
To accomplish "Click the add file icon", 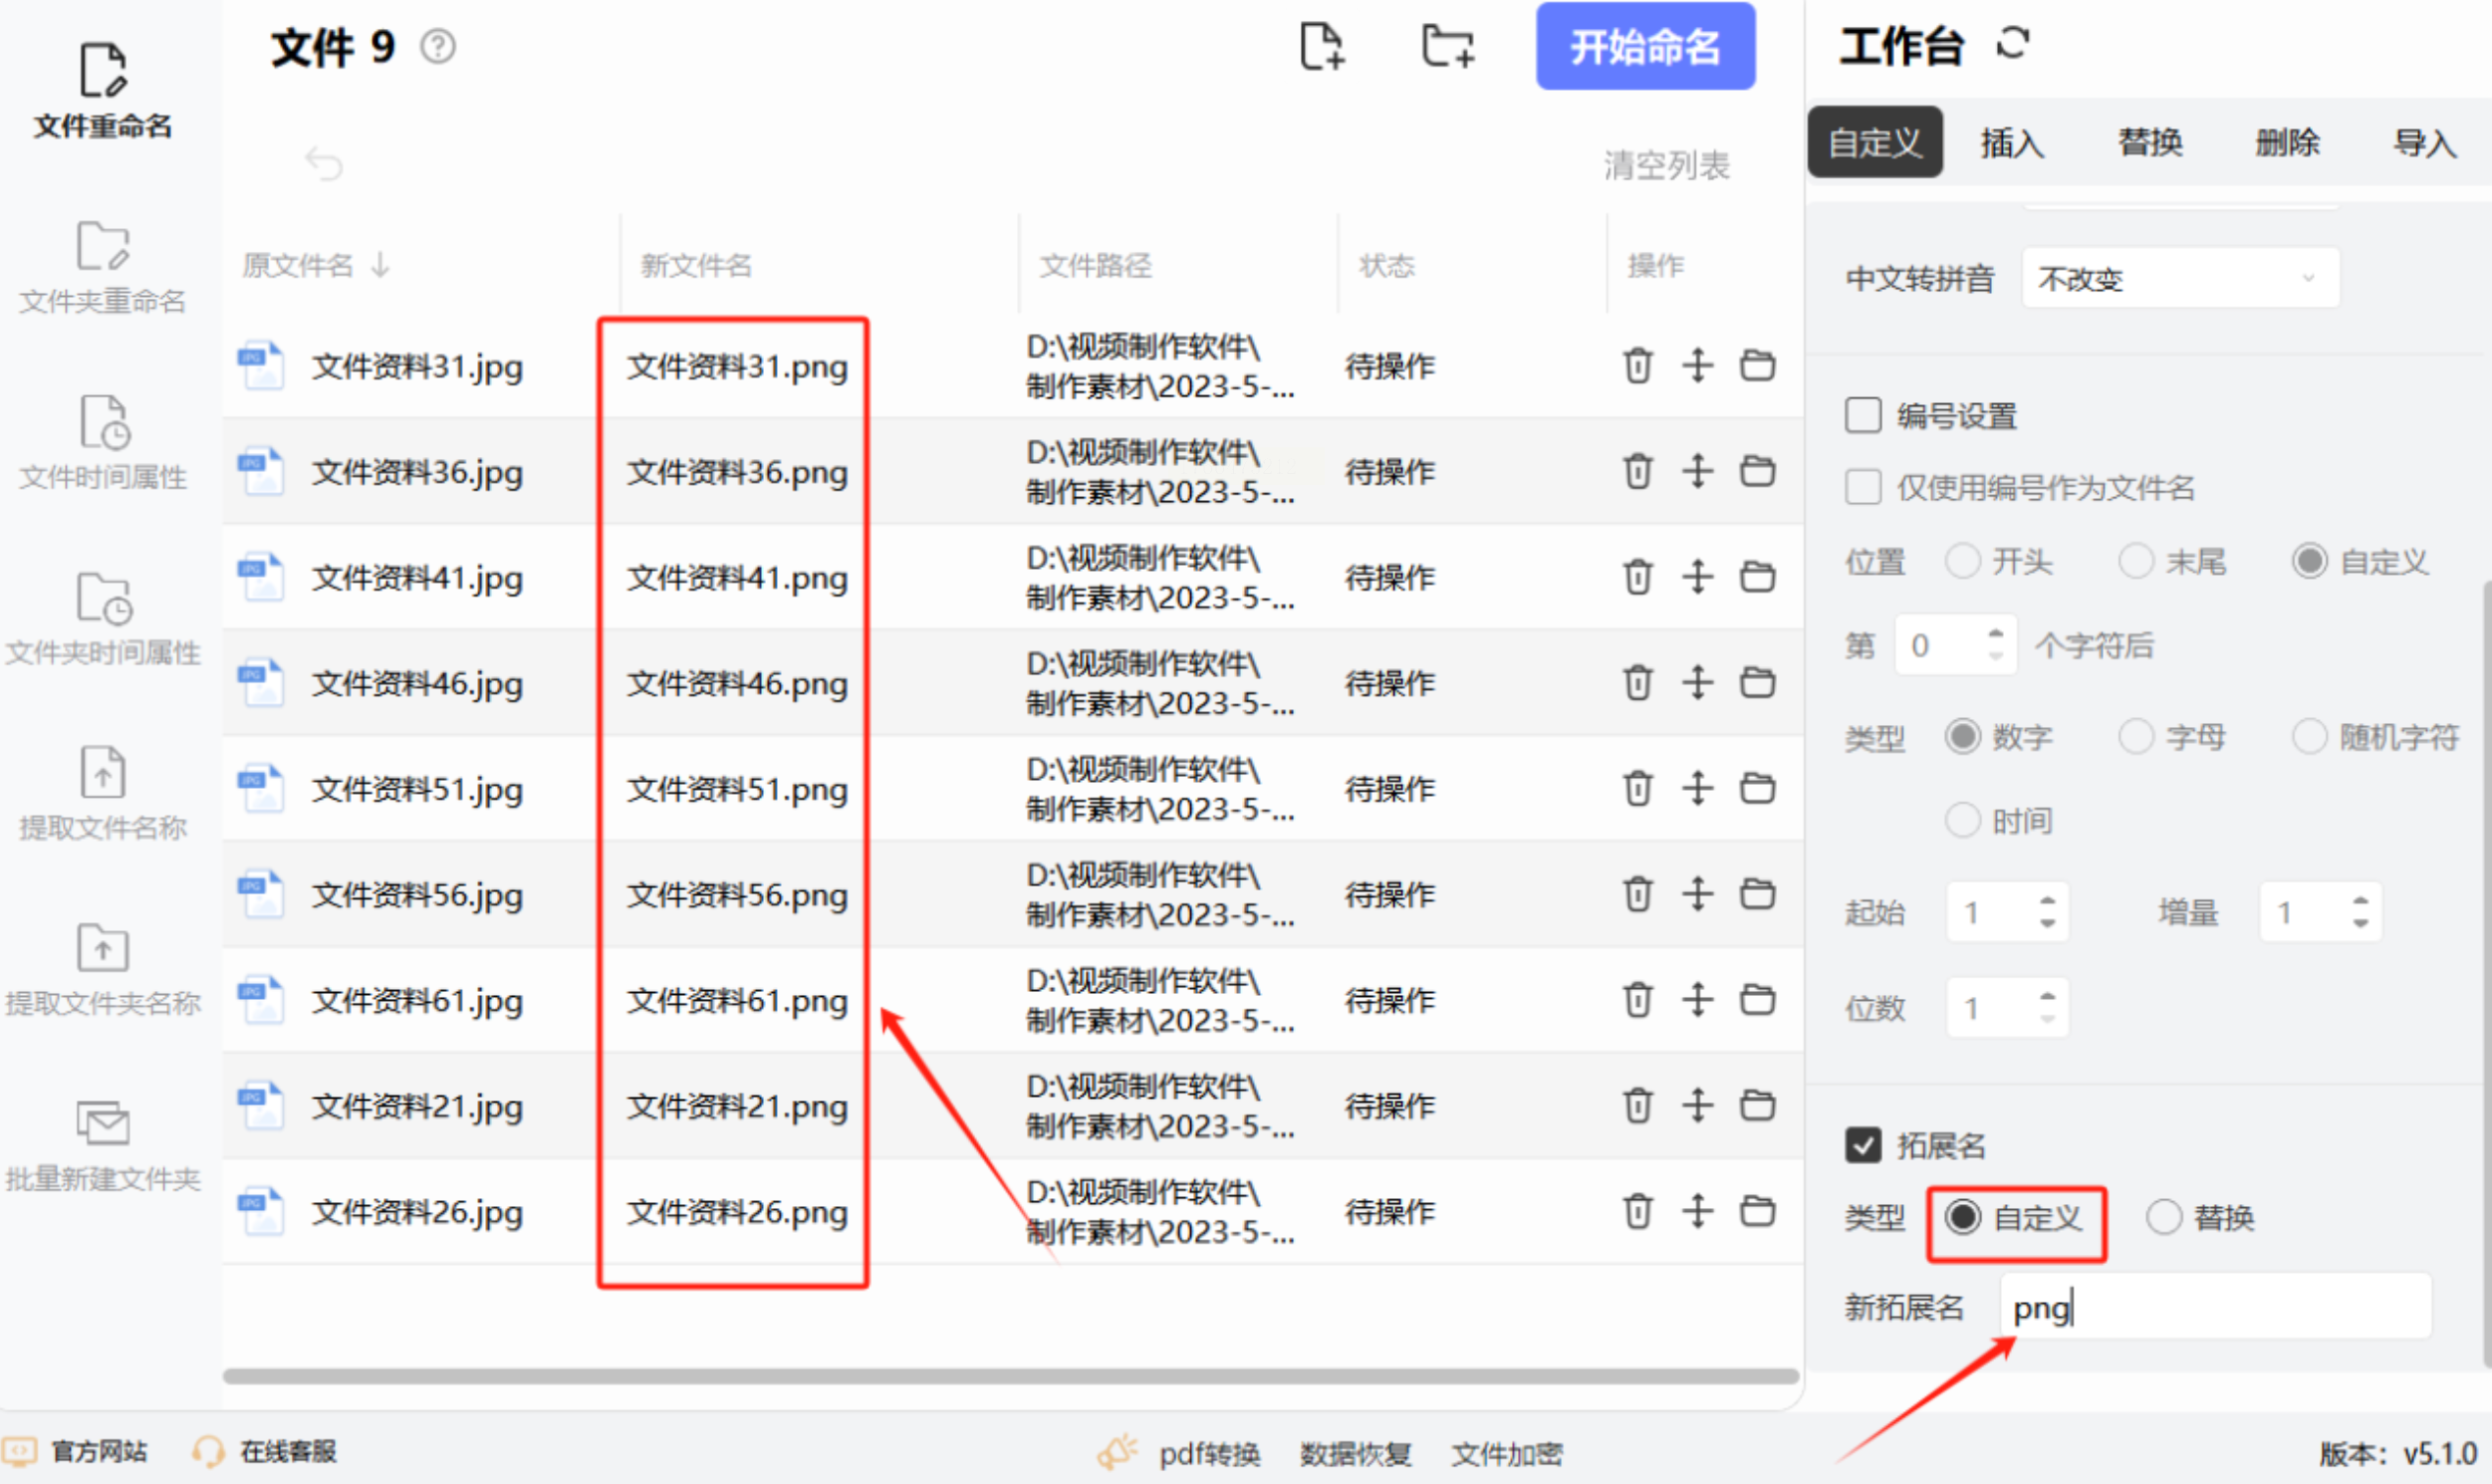I will 1321,47.
